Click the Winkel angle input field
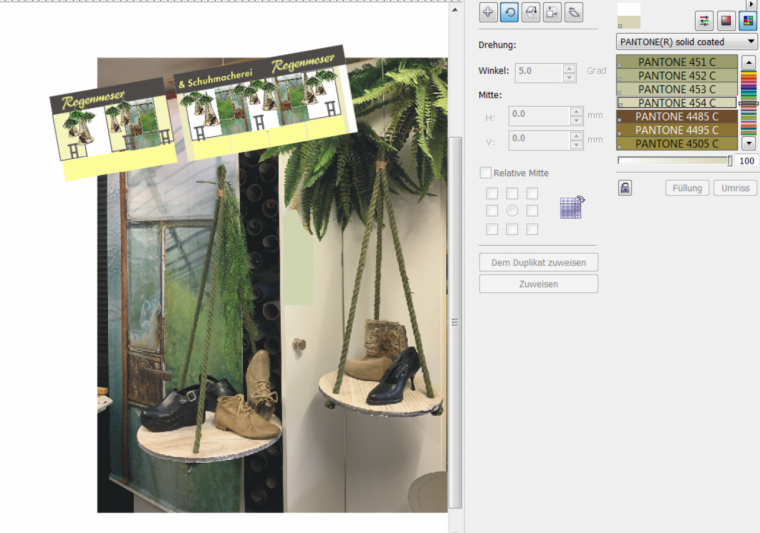The height and width of the screenshot is (533, 760). [538, 72]
